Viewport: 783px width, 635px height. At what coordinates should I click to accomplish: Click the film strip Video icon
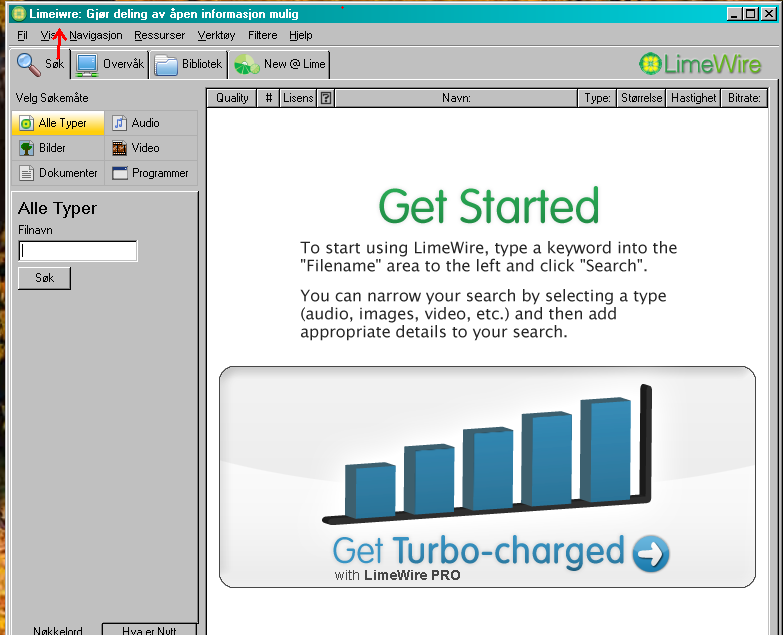coord(119,148)
